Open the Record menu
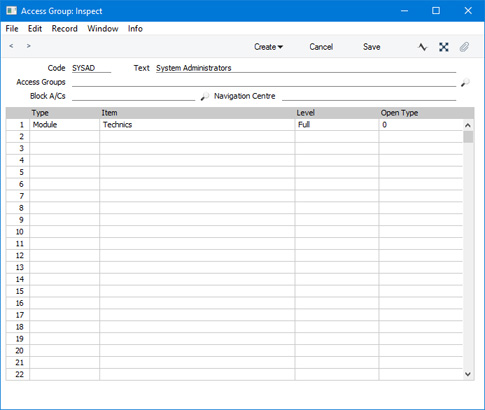Viewport: 485px width, 410px height. pos(64,29)
